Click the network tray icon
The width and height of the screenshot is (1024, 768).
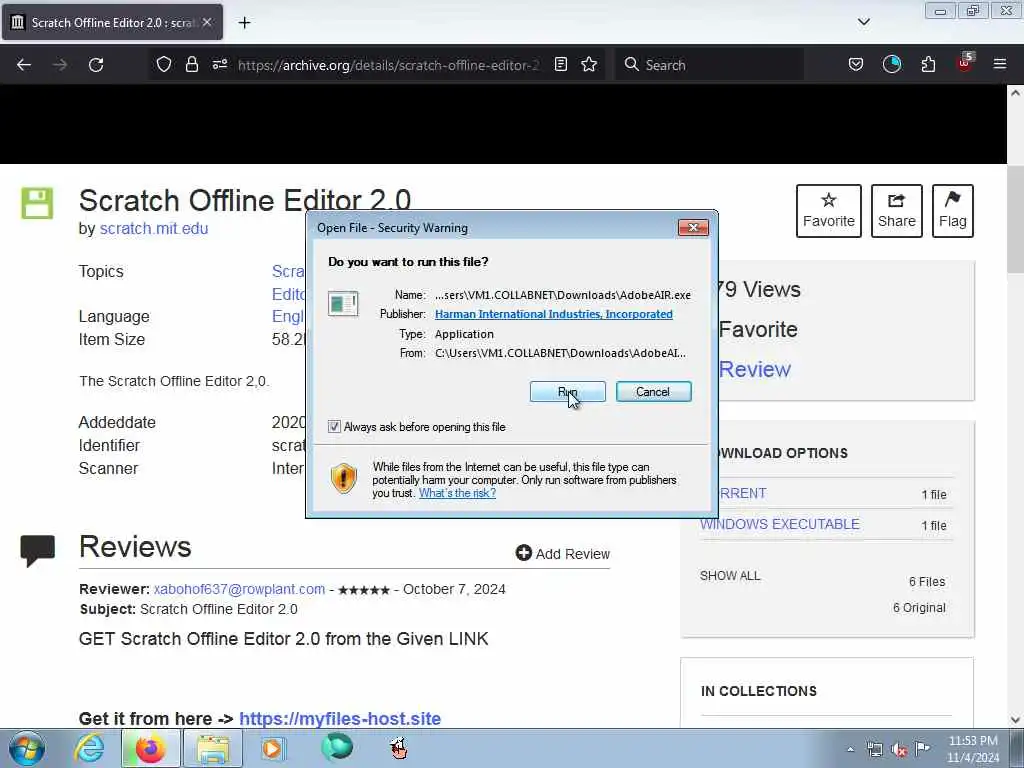pos(874,749)
